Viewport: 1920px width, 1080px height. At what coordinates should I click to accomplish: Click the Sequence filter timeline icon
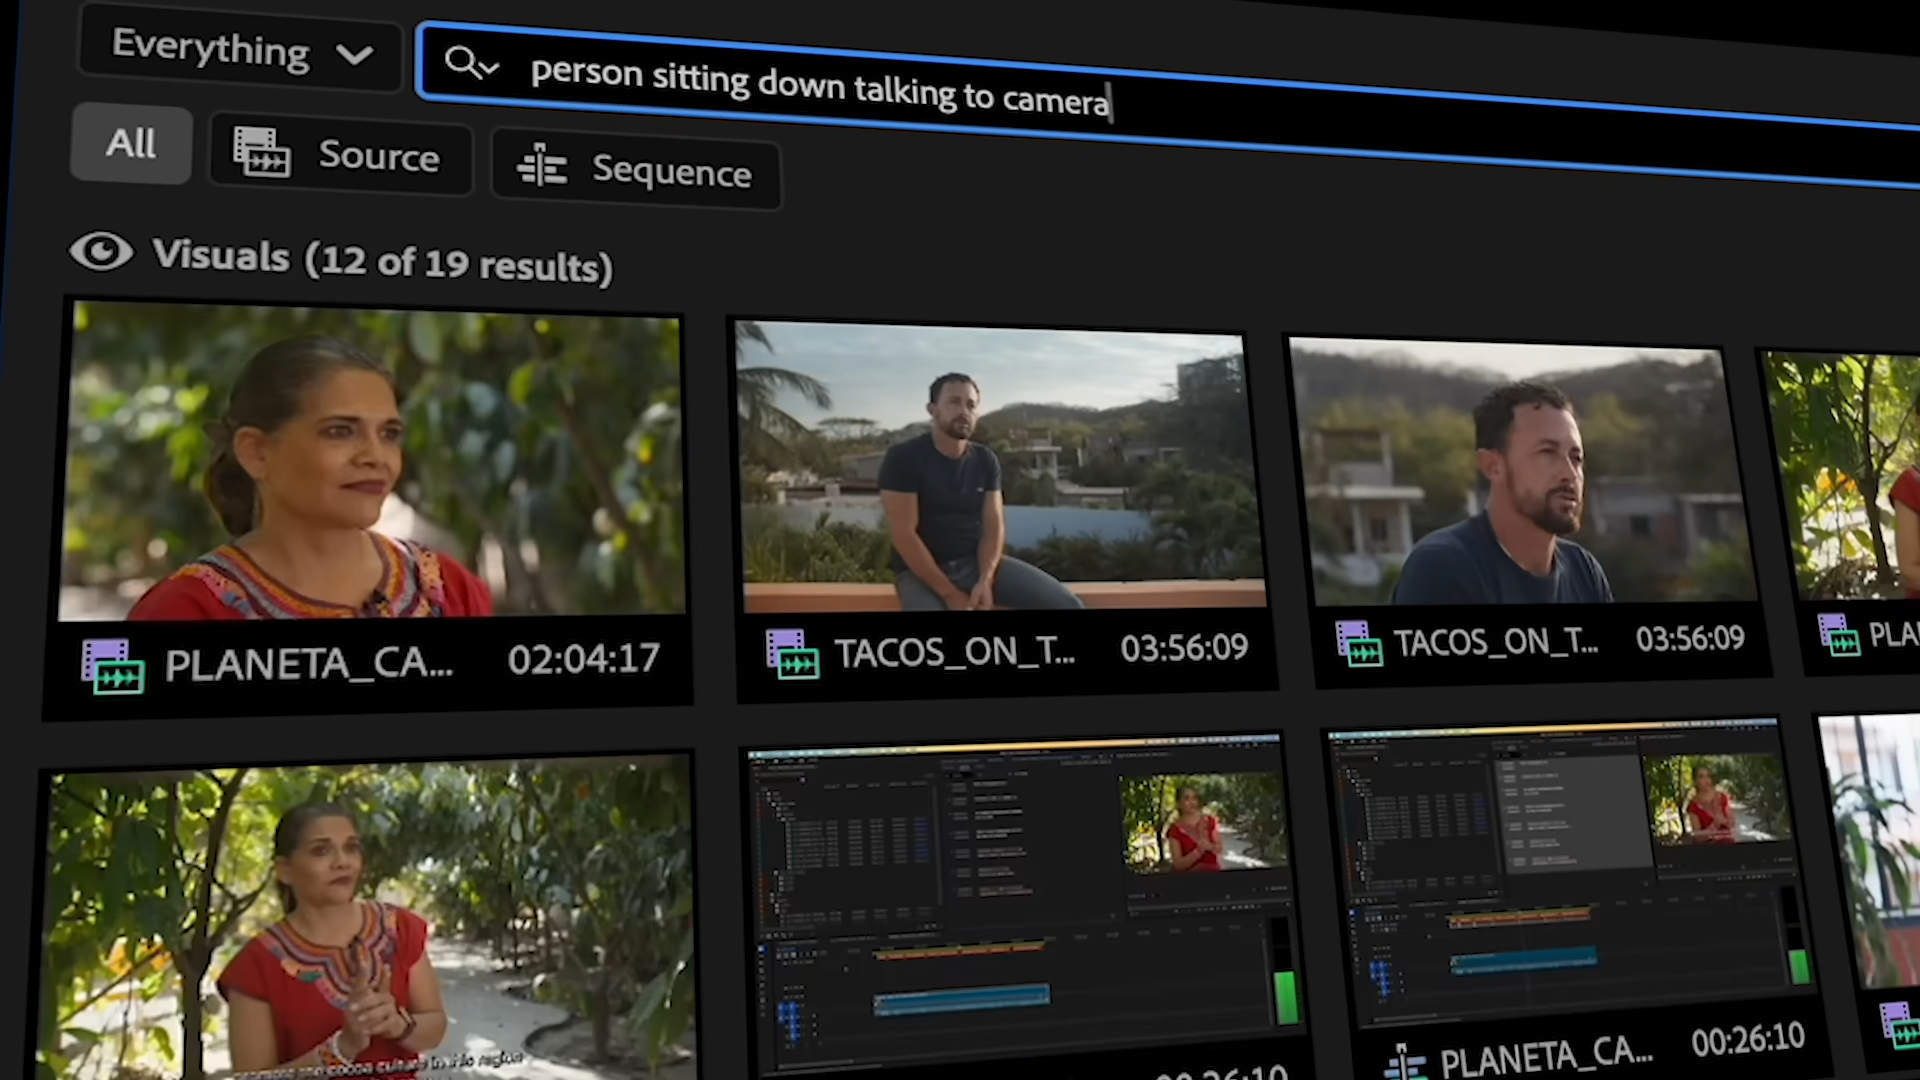pos(542,165)
